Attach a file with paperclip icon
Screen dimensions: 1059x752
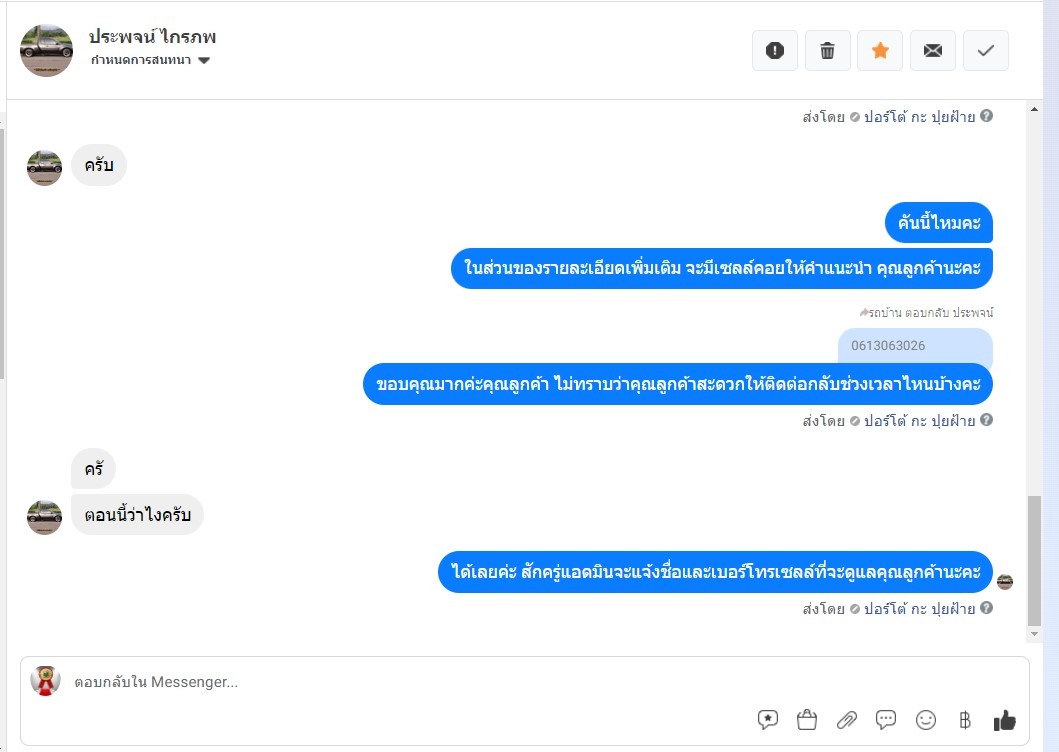[x=846, y=720]
